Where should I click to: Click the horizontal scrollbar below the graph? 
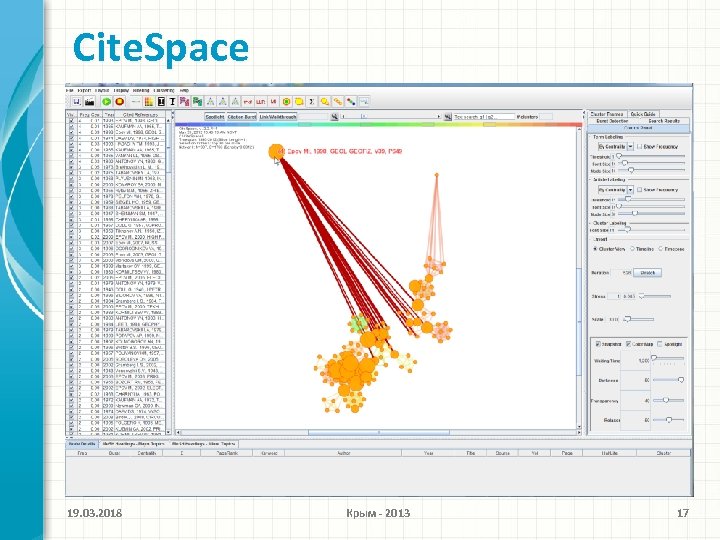coord(378,433)
